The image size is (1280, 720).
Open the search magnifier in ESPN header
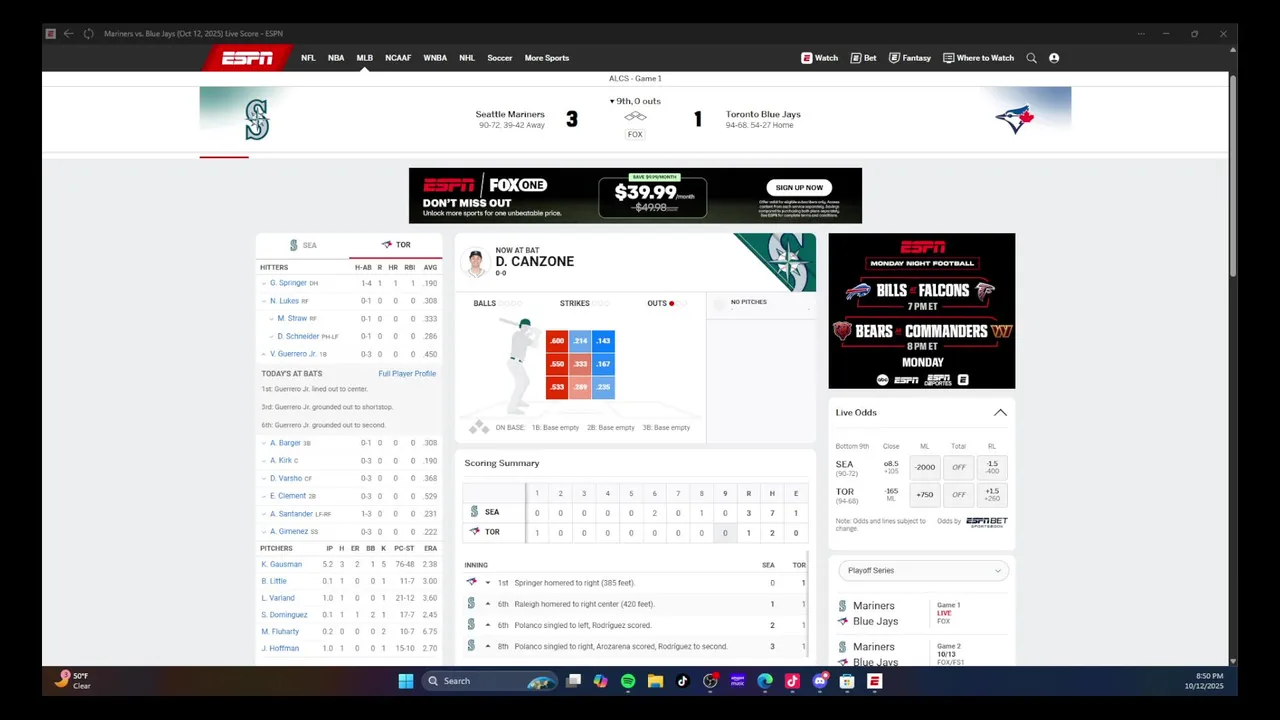point(1031,58)
